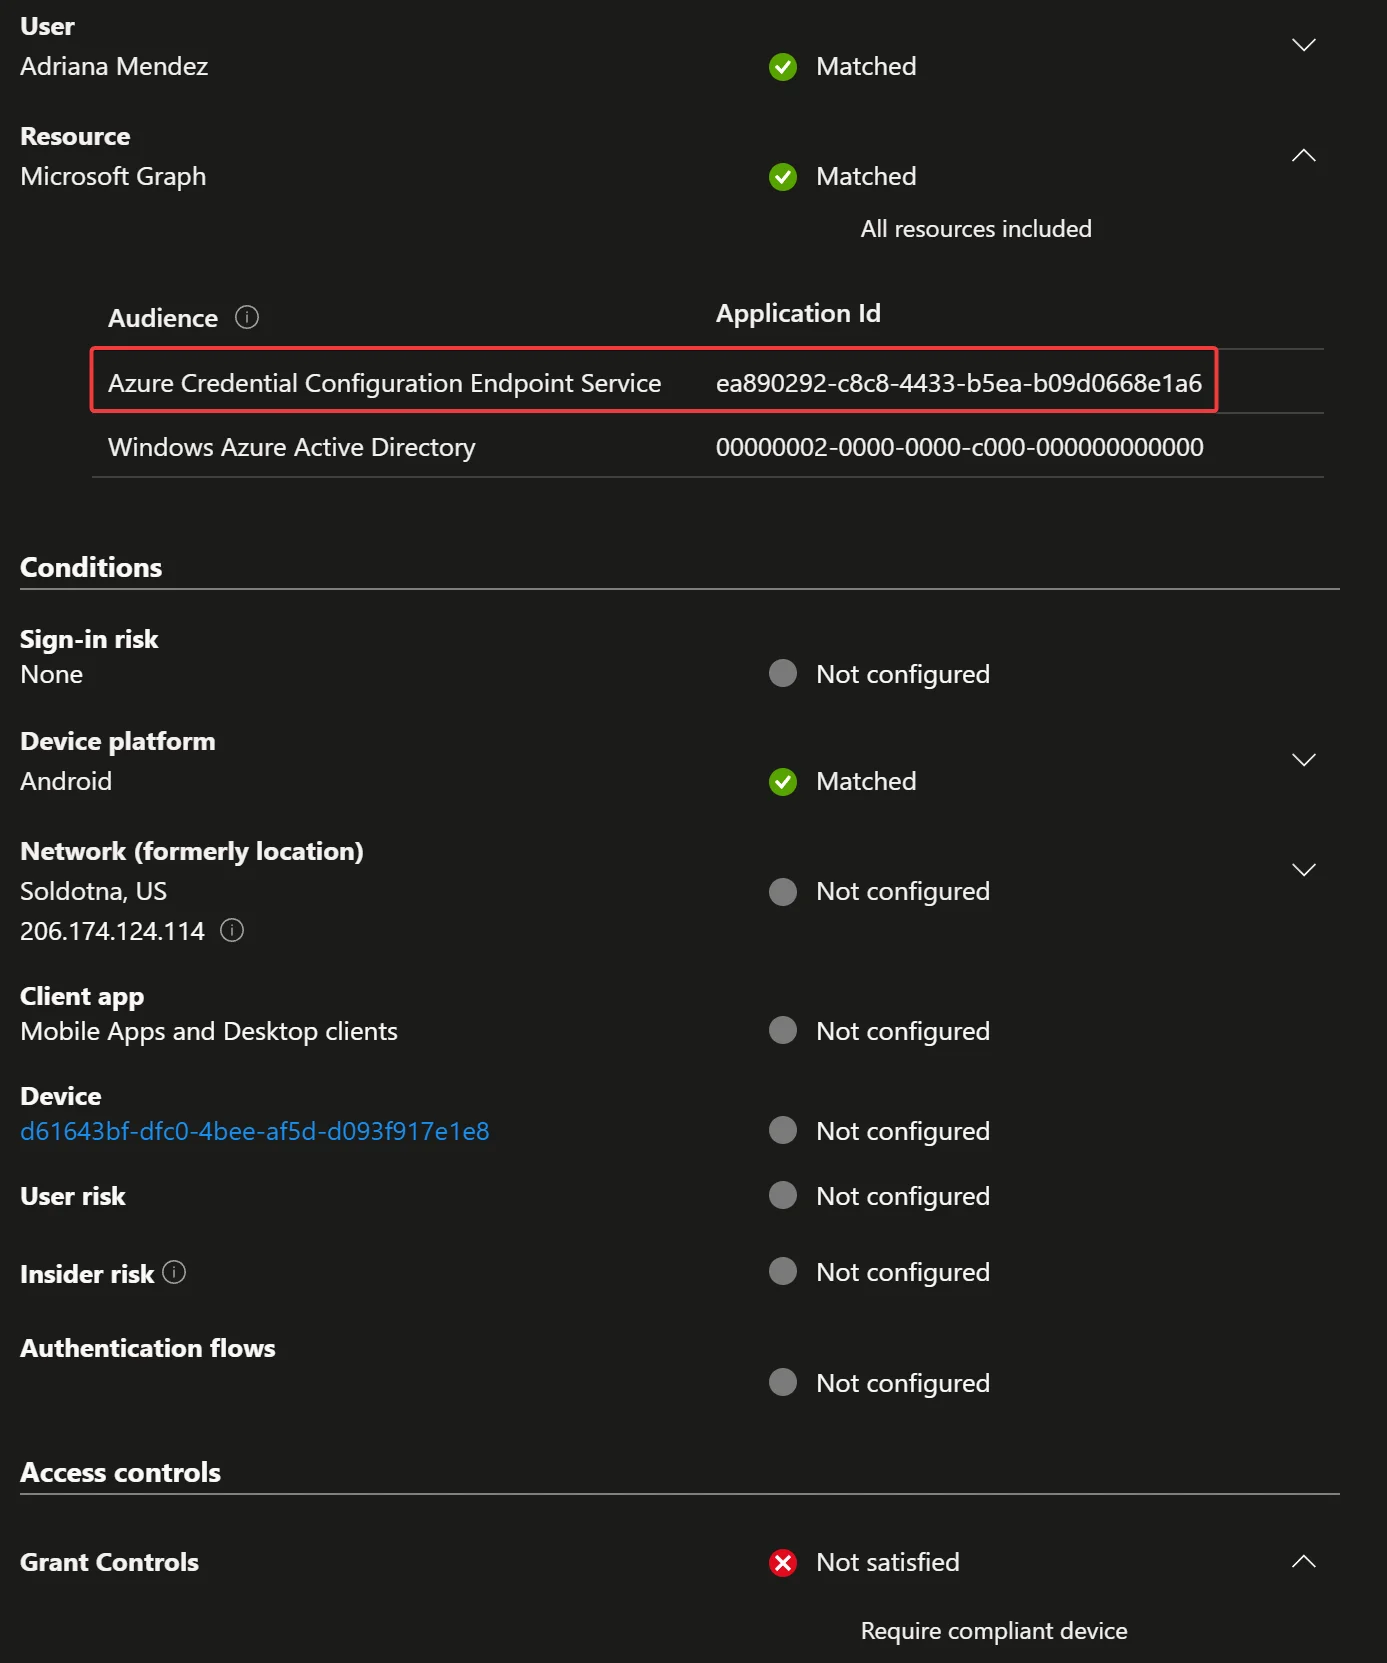Image resolution: width=1387 pixels, height=1663 pixels.
Task: Click the green Matched checkmark for Resource
Action: coord(783,177)
